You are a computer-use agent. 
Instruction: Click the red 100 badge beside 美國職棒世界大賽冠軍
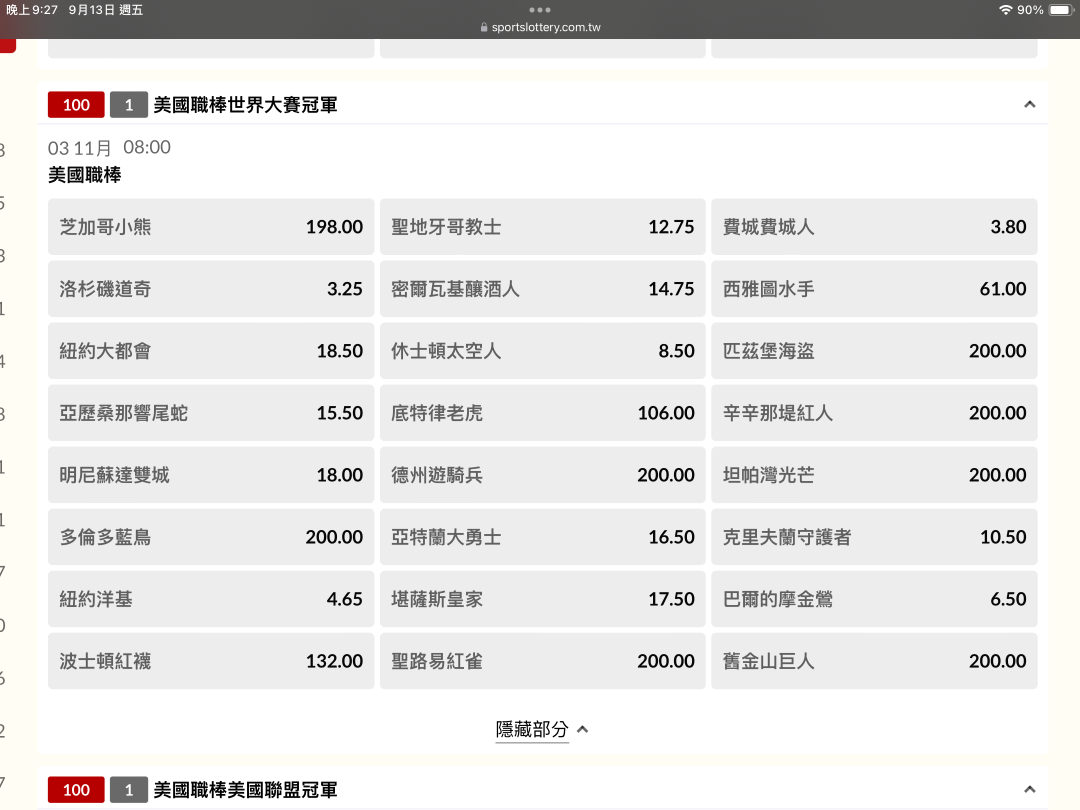[76, 105]
